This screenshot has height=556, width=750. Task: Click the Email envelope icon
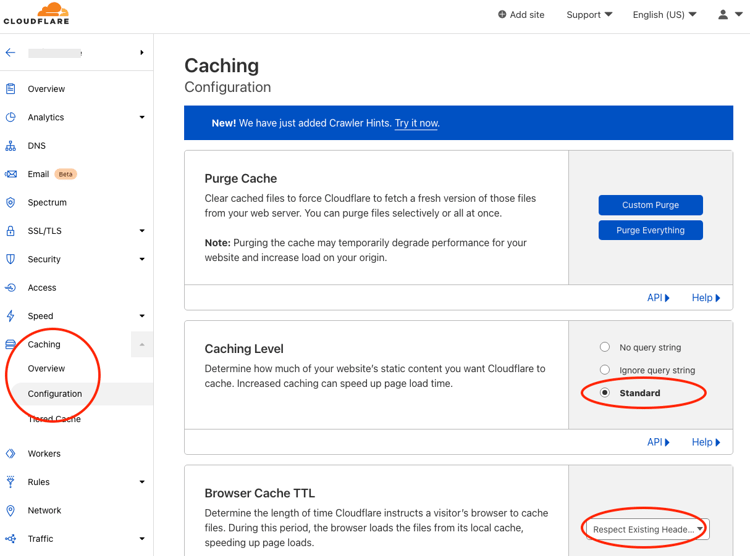tap(11, 174)
